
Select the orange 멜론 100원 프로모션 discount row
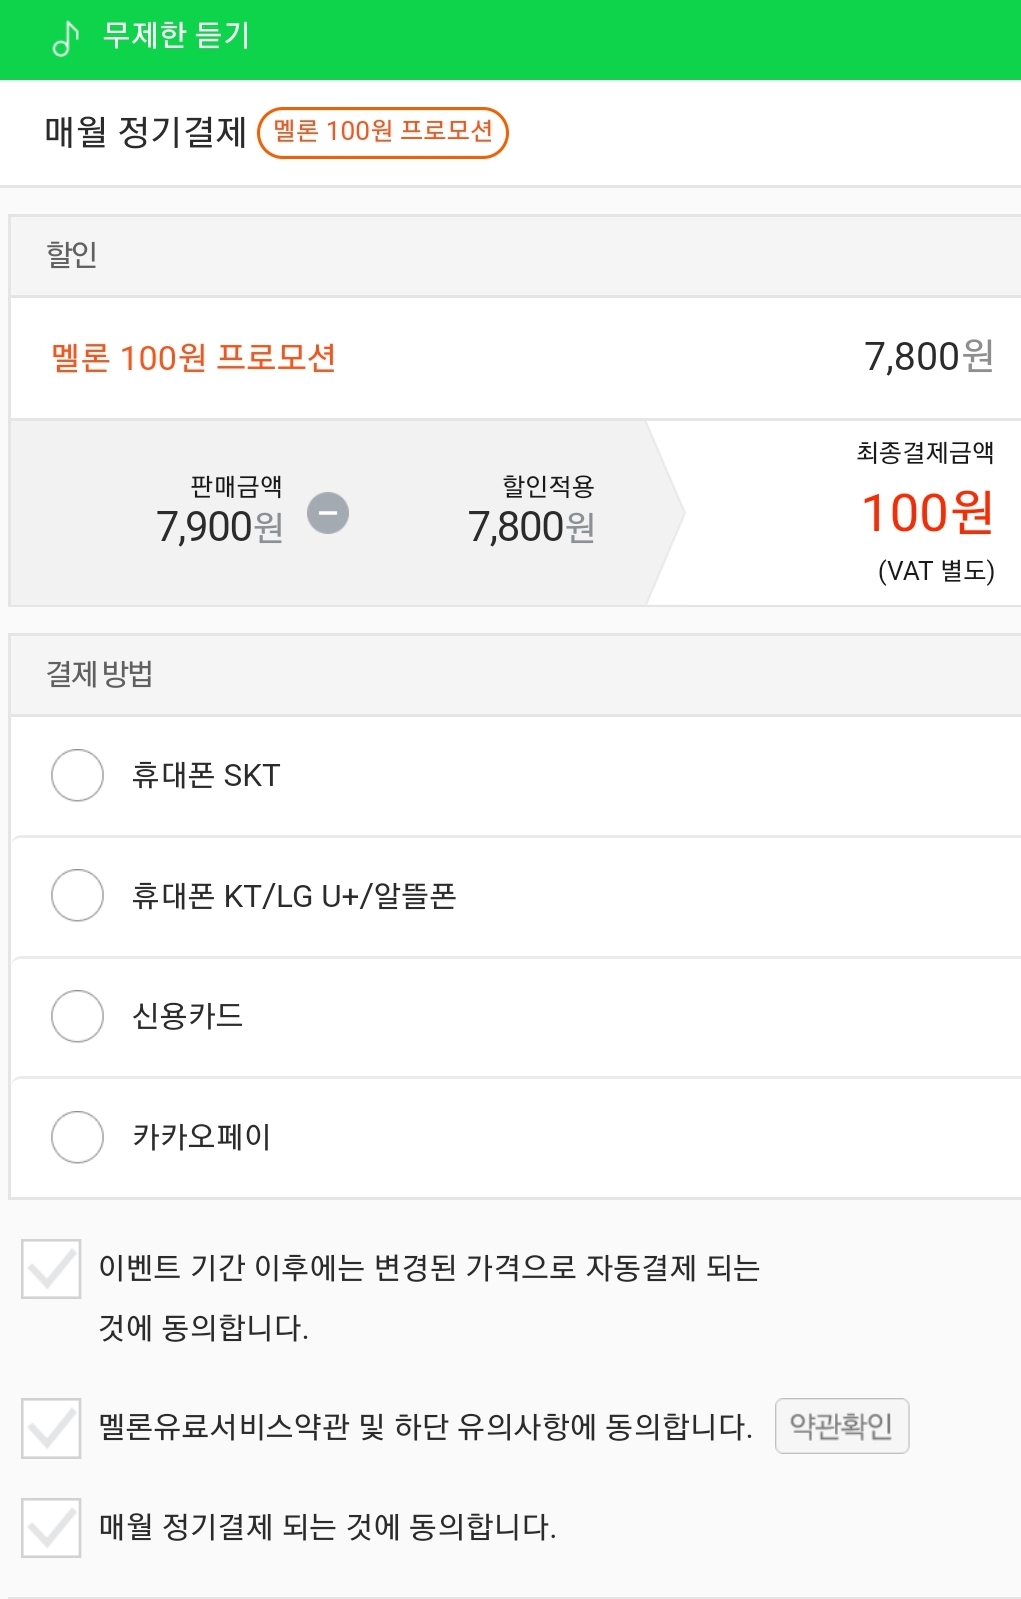point(515,358)
